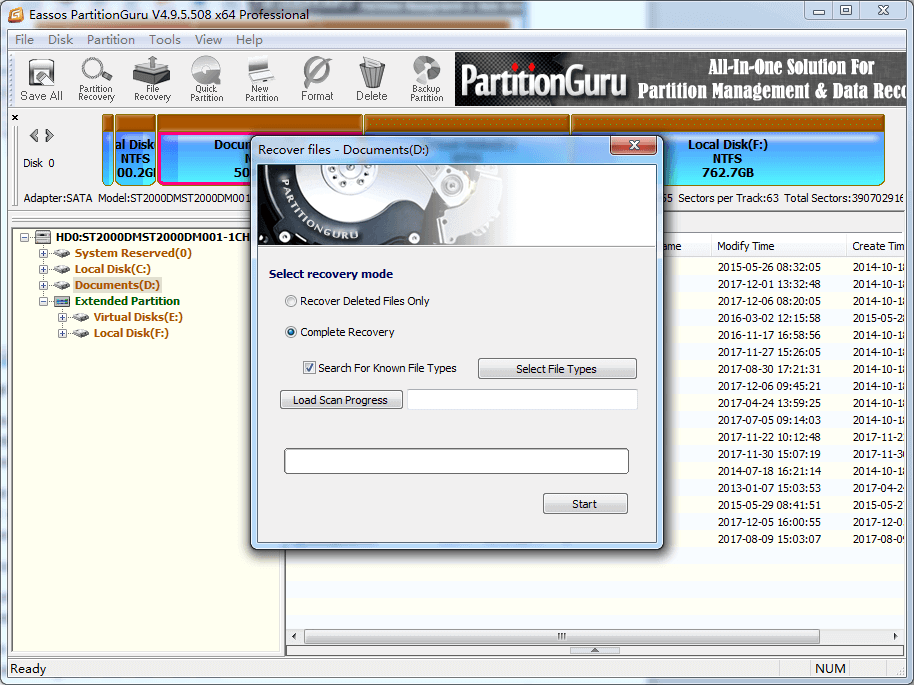Click the Format toolbar icon
This screenshot has width=914, height=685.
click(317, 80)
